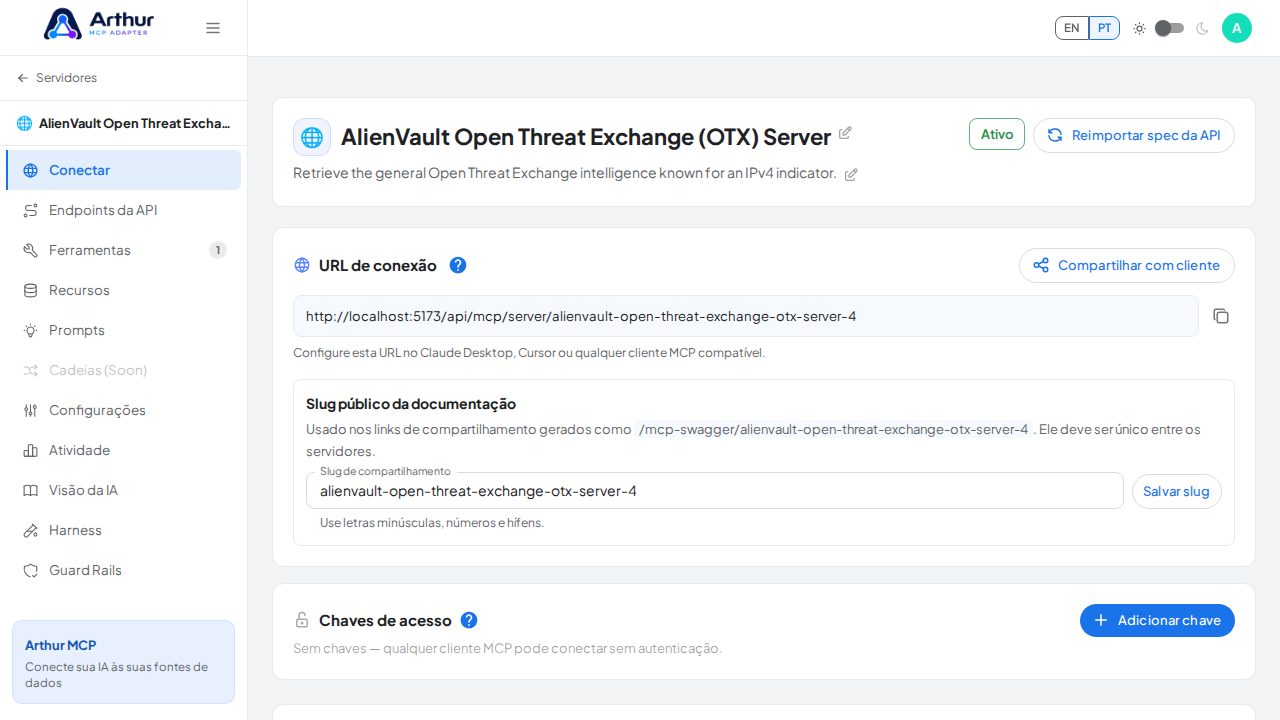Click the Ativo status badge

(x=997, y=134)
